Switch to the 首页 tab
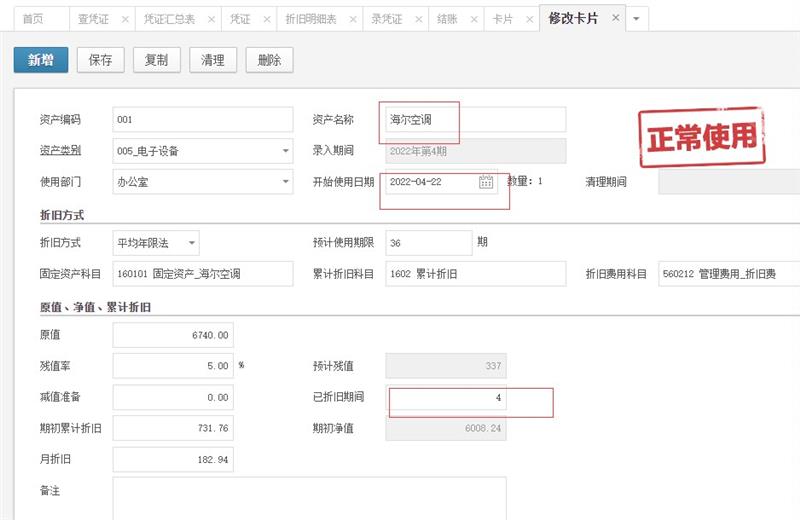 [33, 19]
